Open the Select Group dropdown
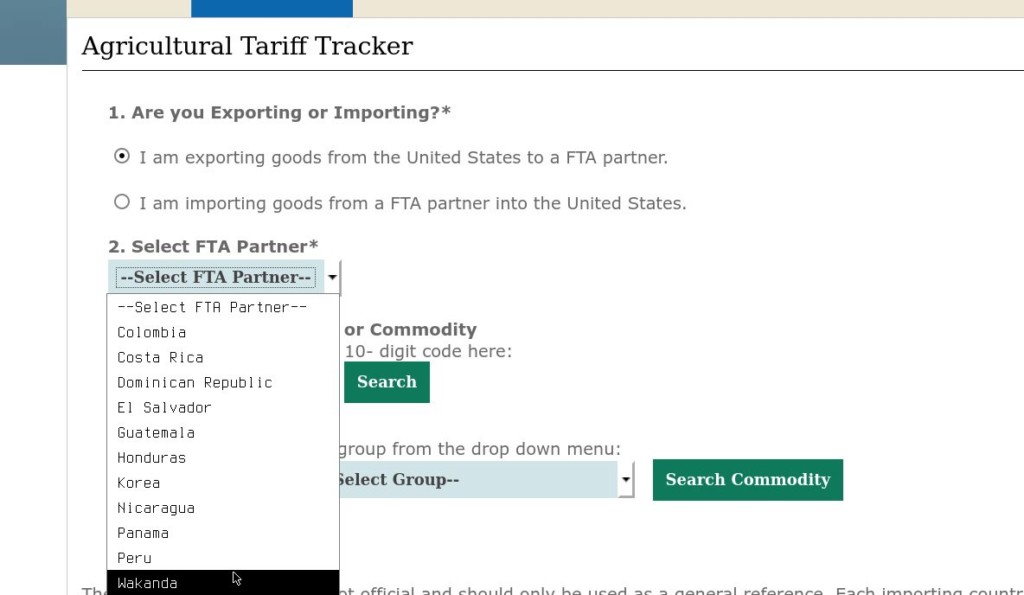 click(626, 480)
